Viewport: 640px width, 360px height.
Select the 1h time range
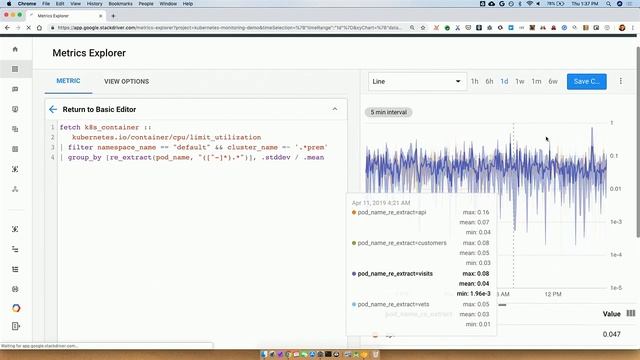tap(474, 81)
